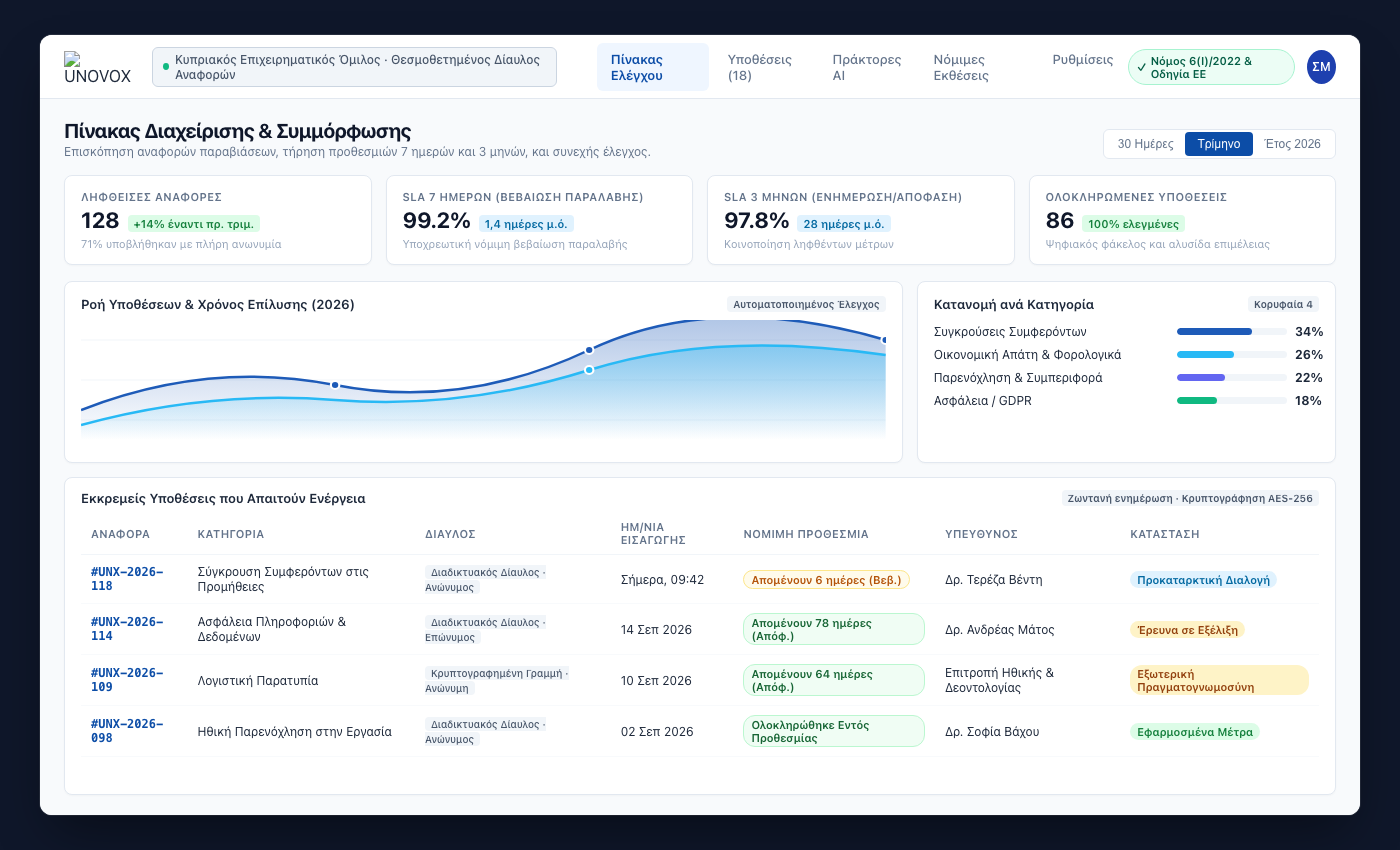Click the Κορυφαία 4 badge
The height and width of the screenshot is (850, 1400).
tap(1283, 304)
